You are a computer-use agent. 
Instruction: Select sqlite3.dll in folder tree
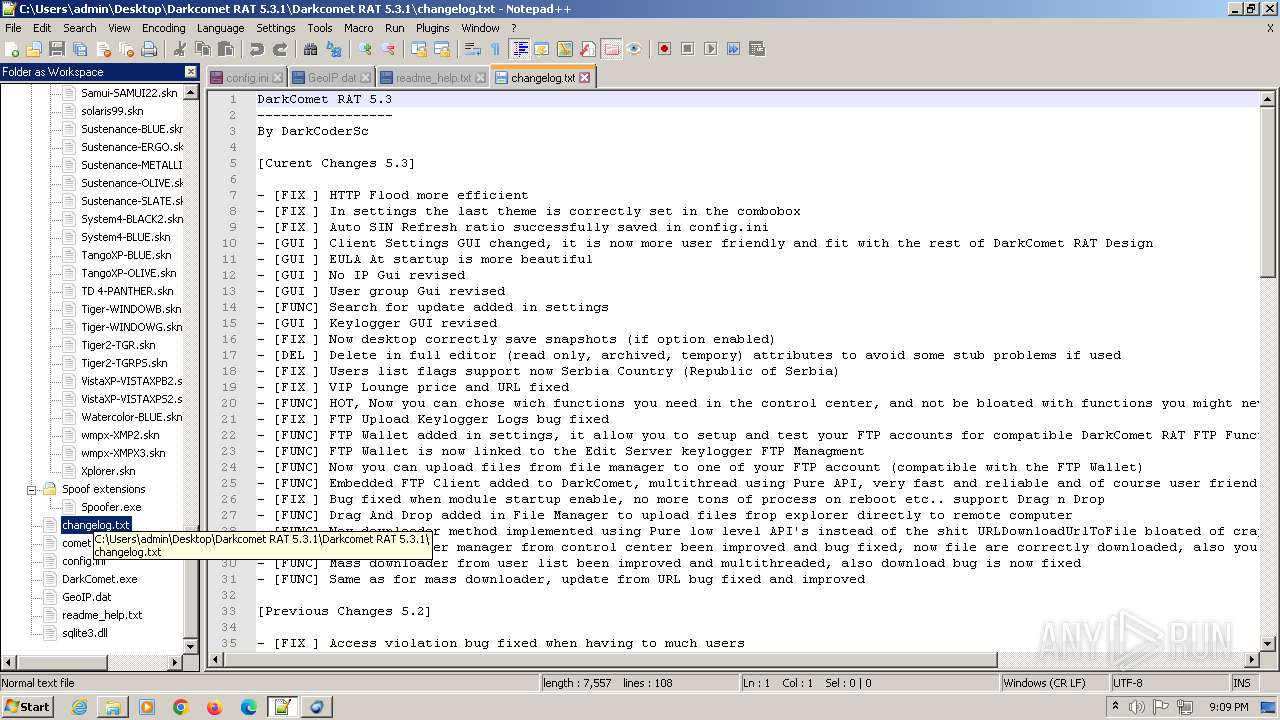click(85, 633)
